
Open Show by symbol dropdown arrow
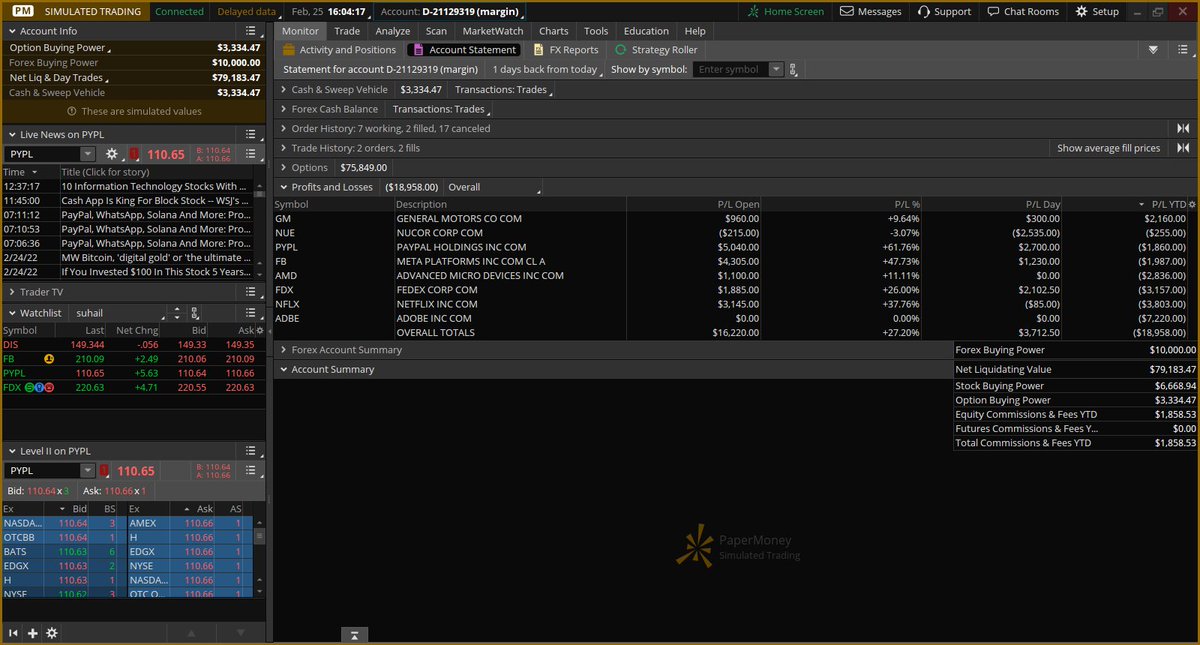[x=777, y=70]
